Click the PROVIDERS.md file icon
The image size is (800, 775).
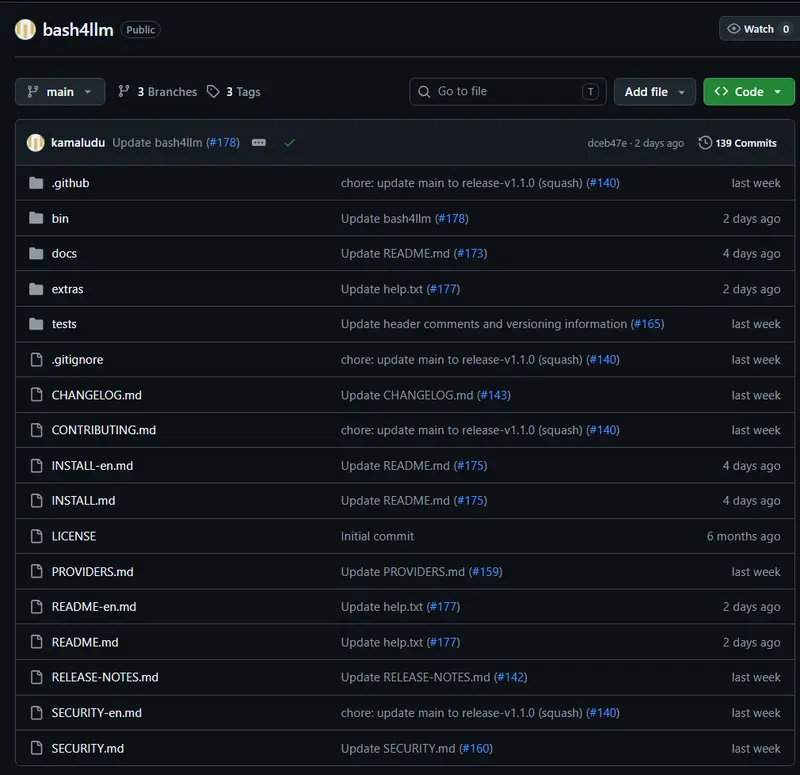click(36, 571)
